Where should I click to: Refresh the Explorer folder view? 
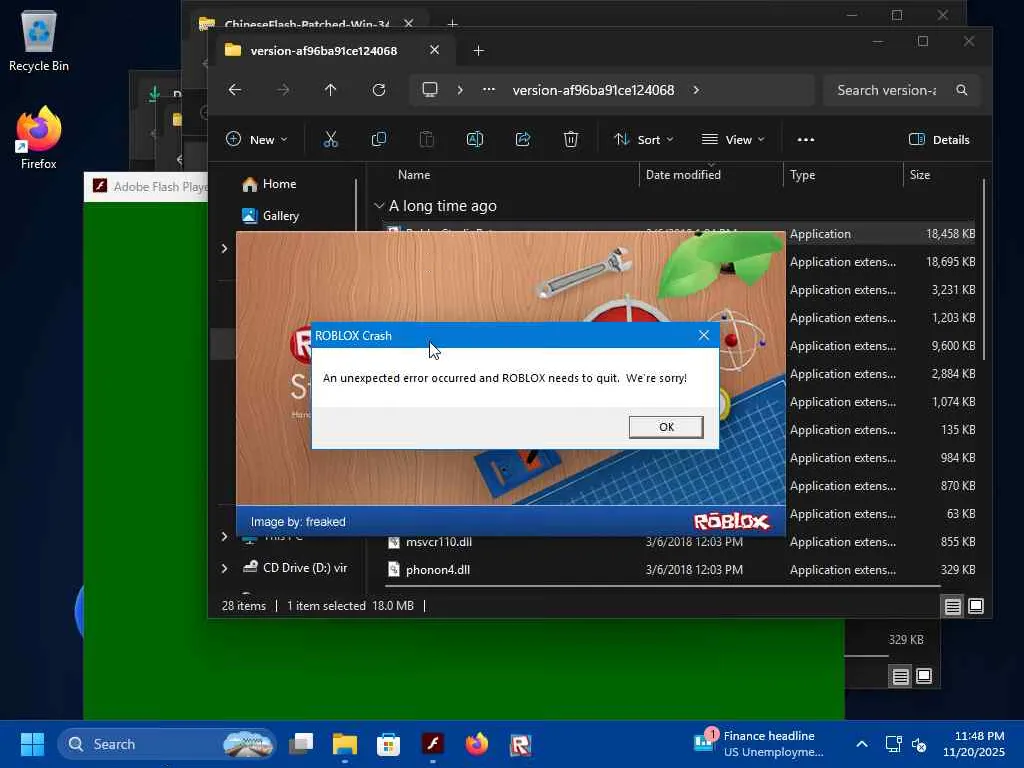tap(379, 89)
